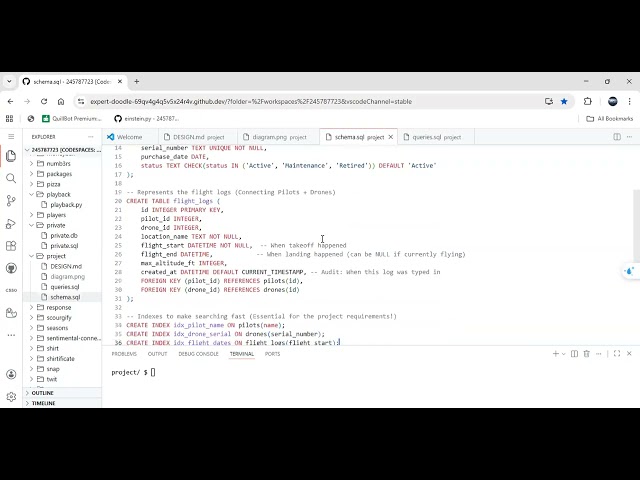Create a new terminal with plus icon

point(555,353)
